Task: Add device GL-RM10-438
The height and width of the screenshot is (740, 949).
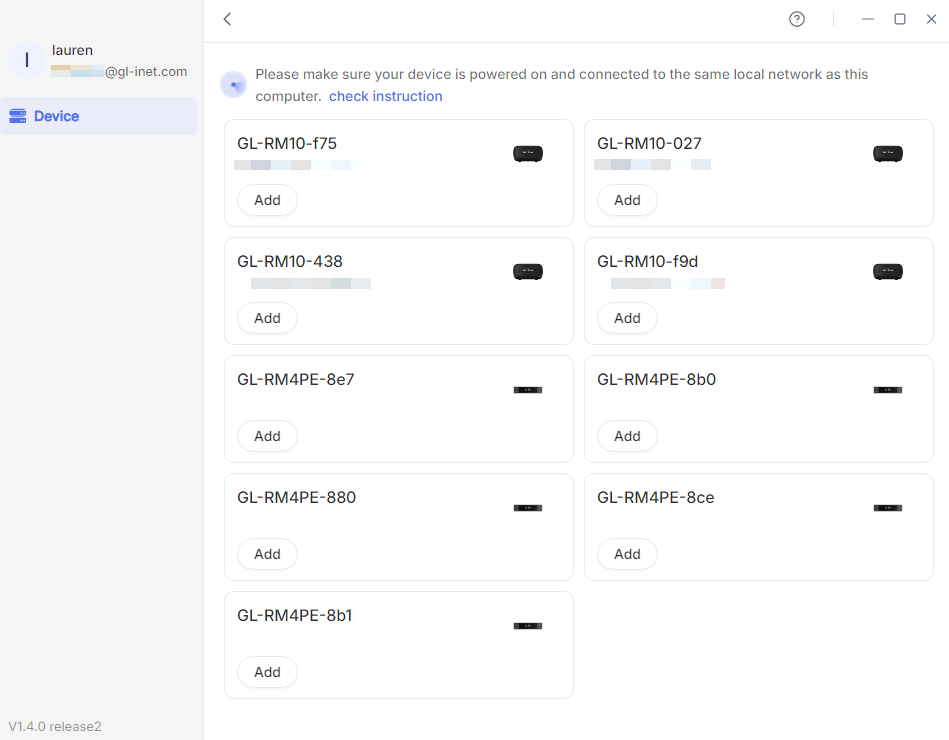Action: pyautogui.click(x=267, y=318)
